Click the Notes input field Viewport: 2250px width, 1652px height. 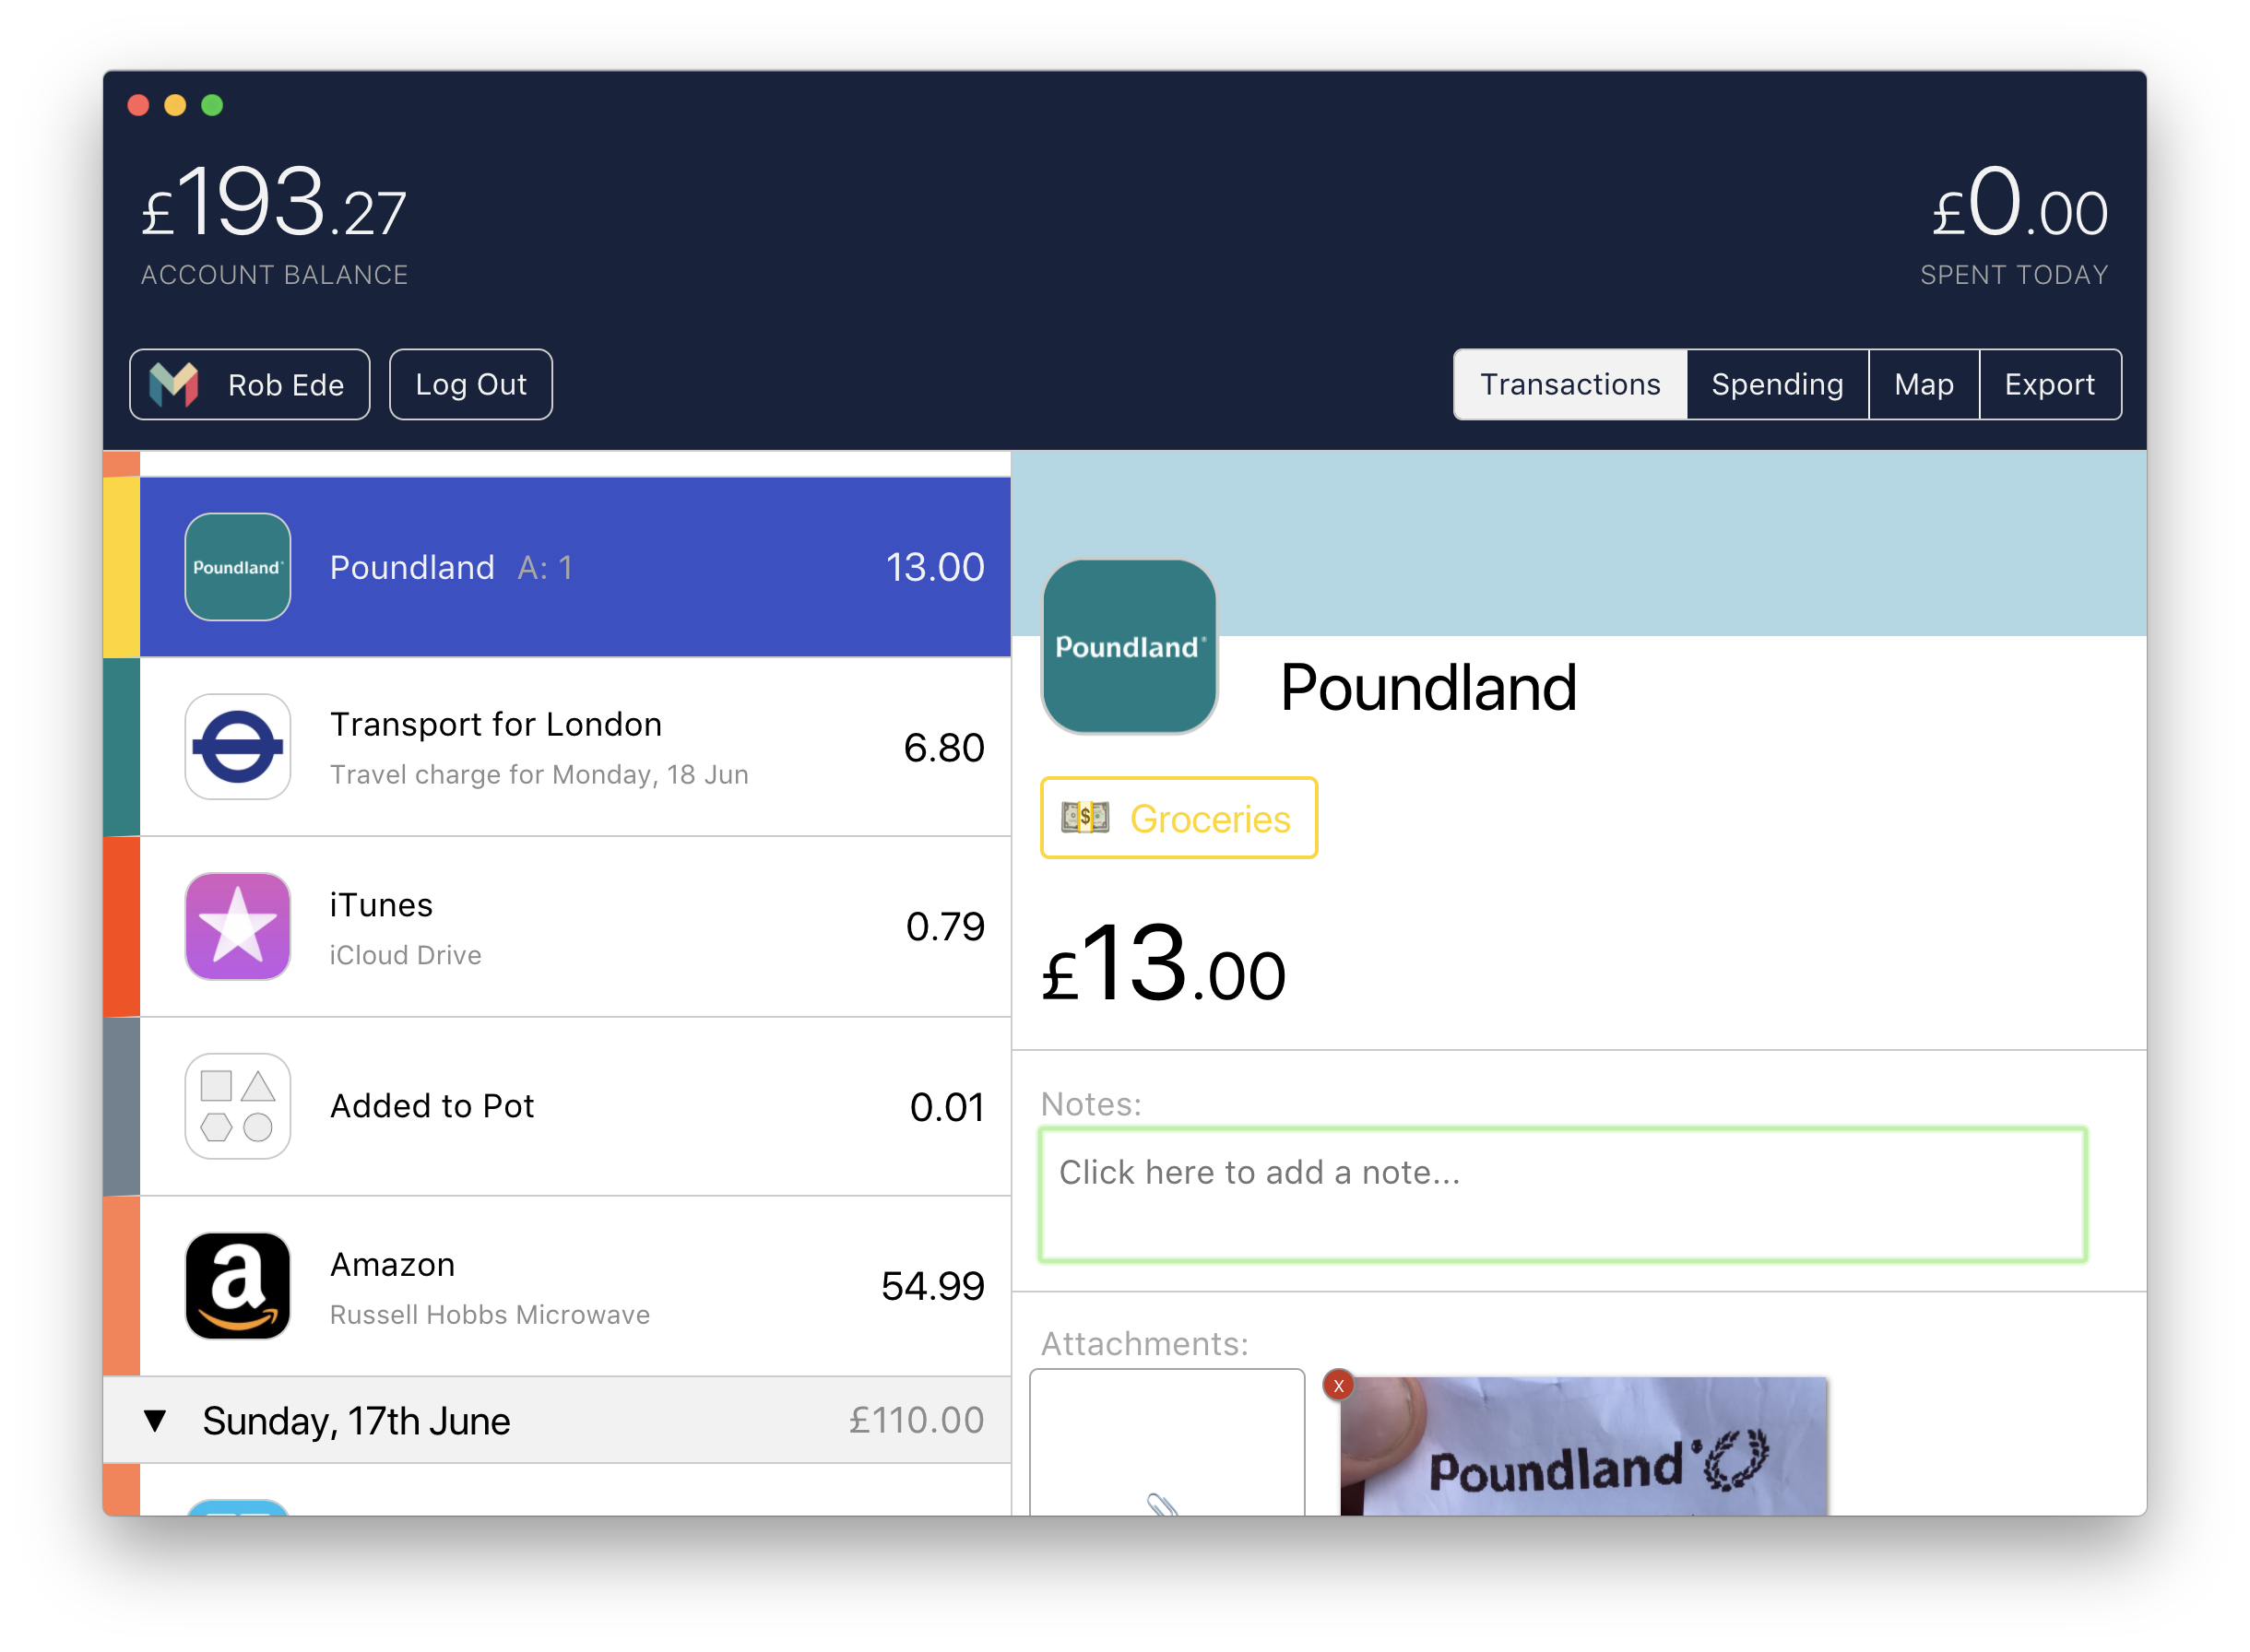tap(1565, 1191)
